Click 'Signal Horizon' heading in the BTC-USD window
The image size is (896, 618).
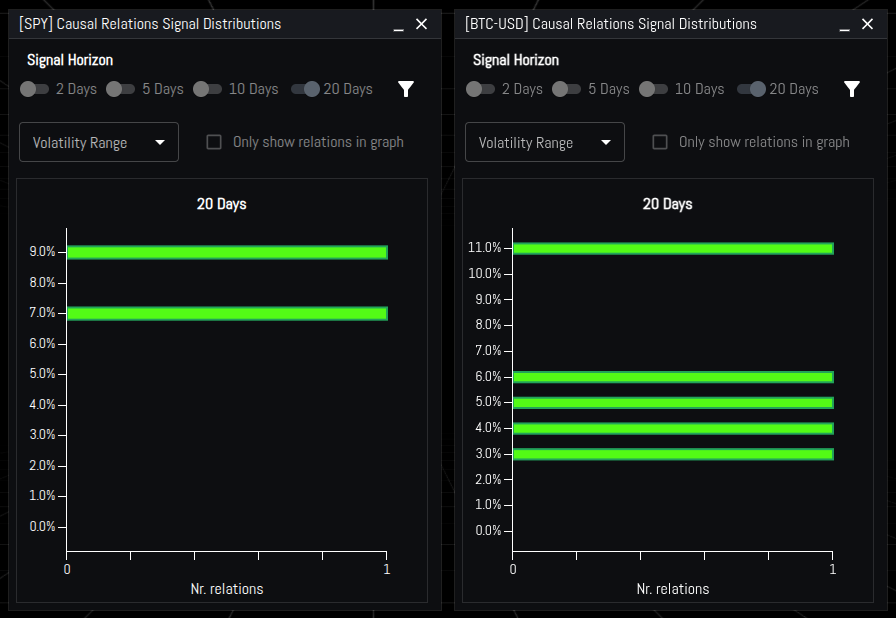[x=516, y=60]
